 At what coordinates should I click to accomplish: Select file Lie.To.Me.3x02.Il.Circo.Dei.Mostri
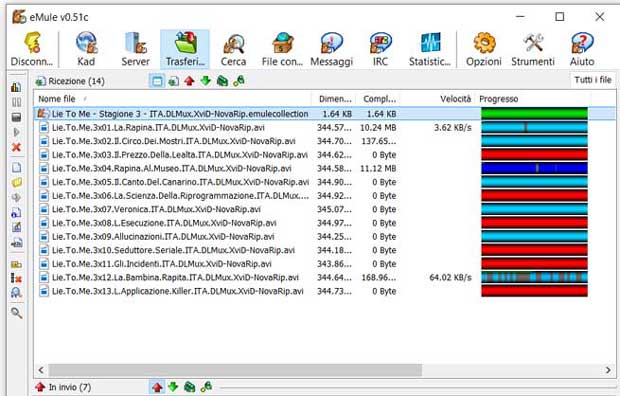tap(324, 141)
